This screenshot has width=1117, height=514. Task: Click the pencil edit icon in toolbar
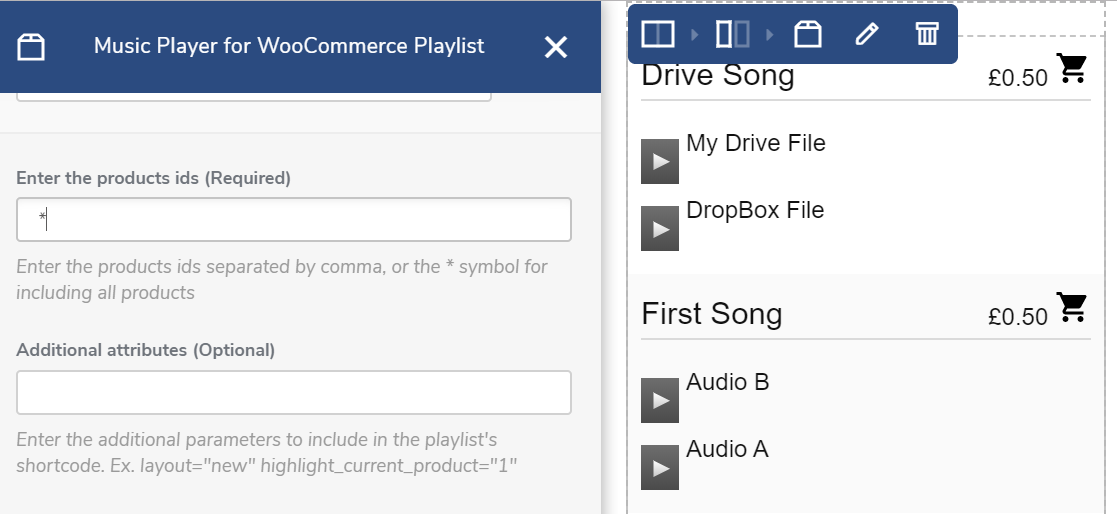point(867,33)
